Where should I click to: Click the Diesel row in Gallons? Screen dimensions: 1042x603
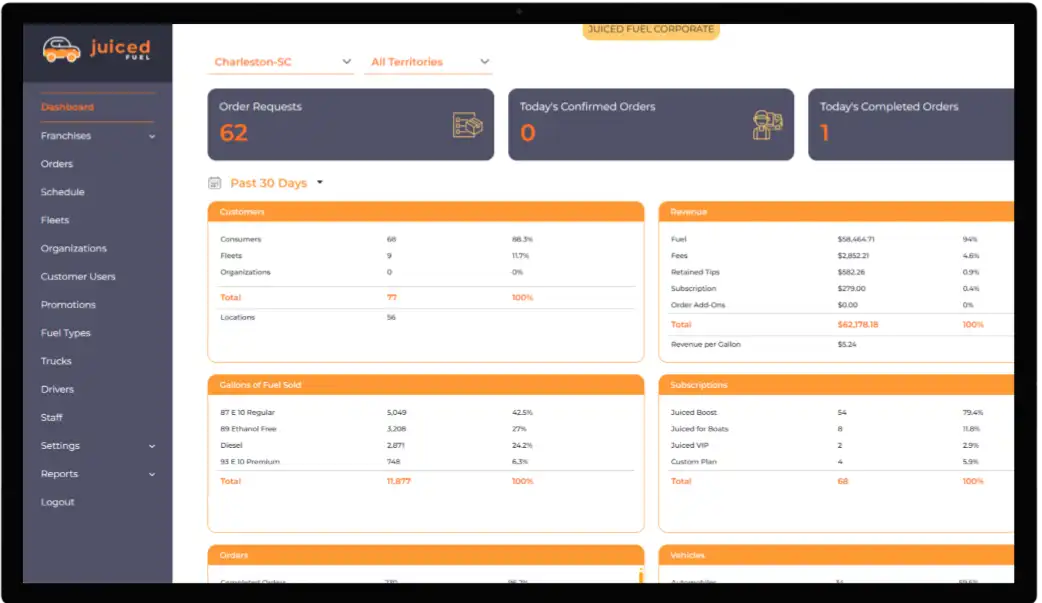(426, 445)
